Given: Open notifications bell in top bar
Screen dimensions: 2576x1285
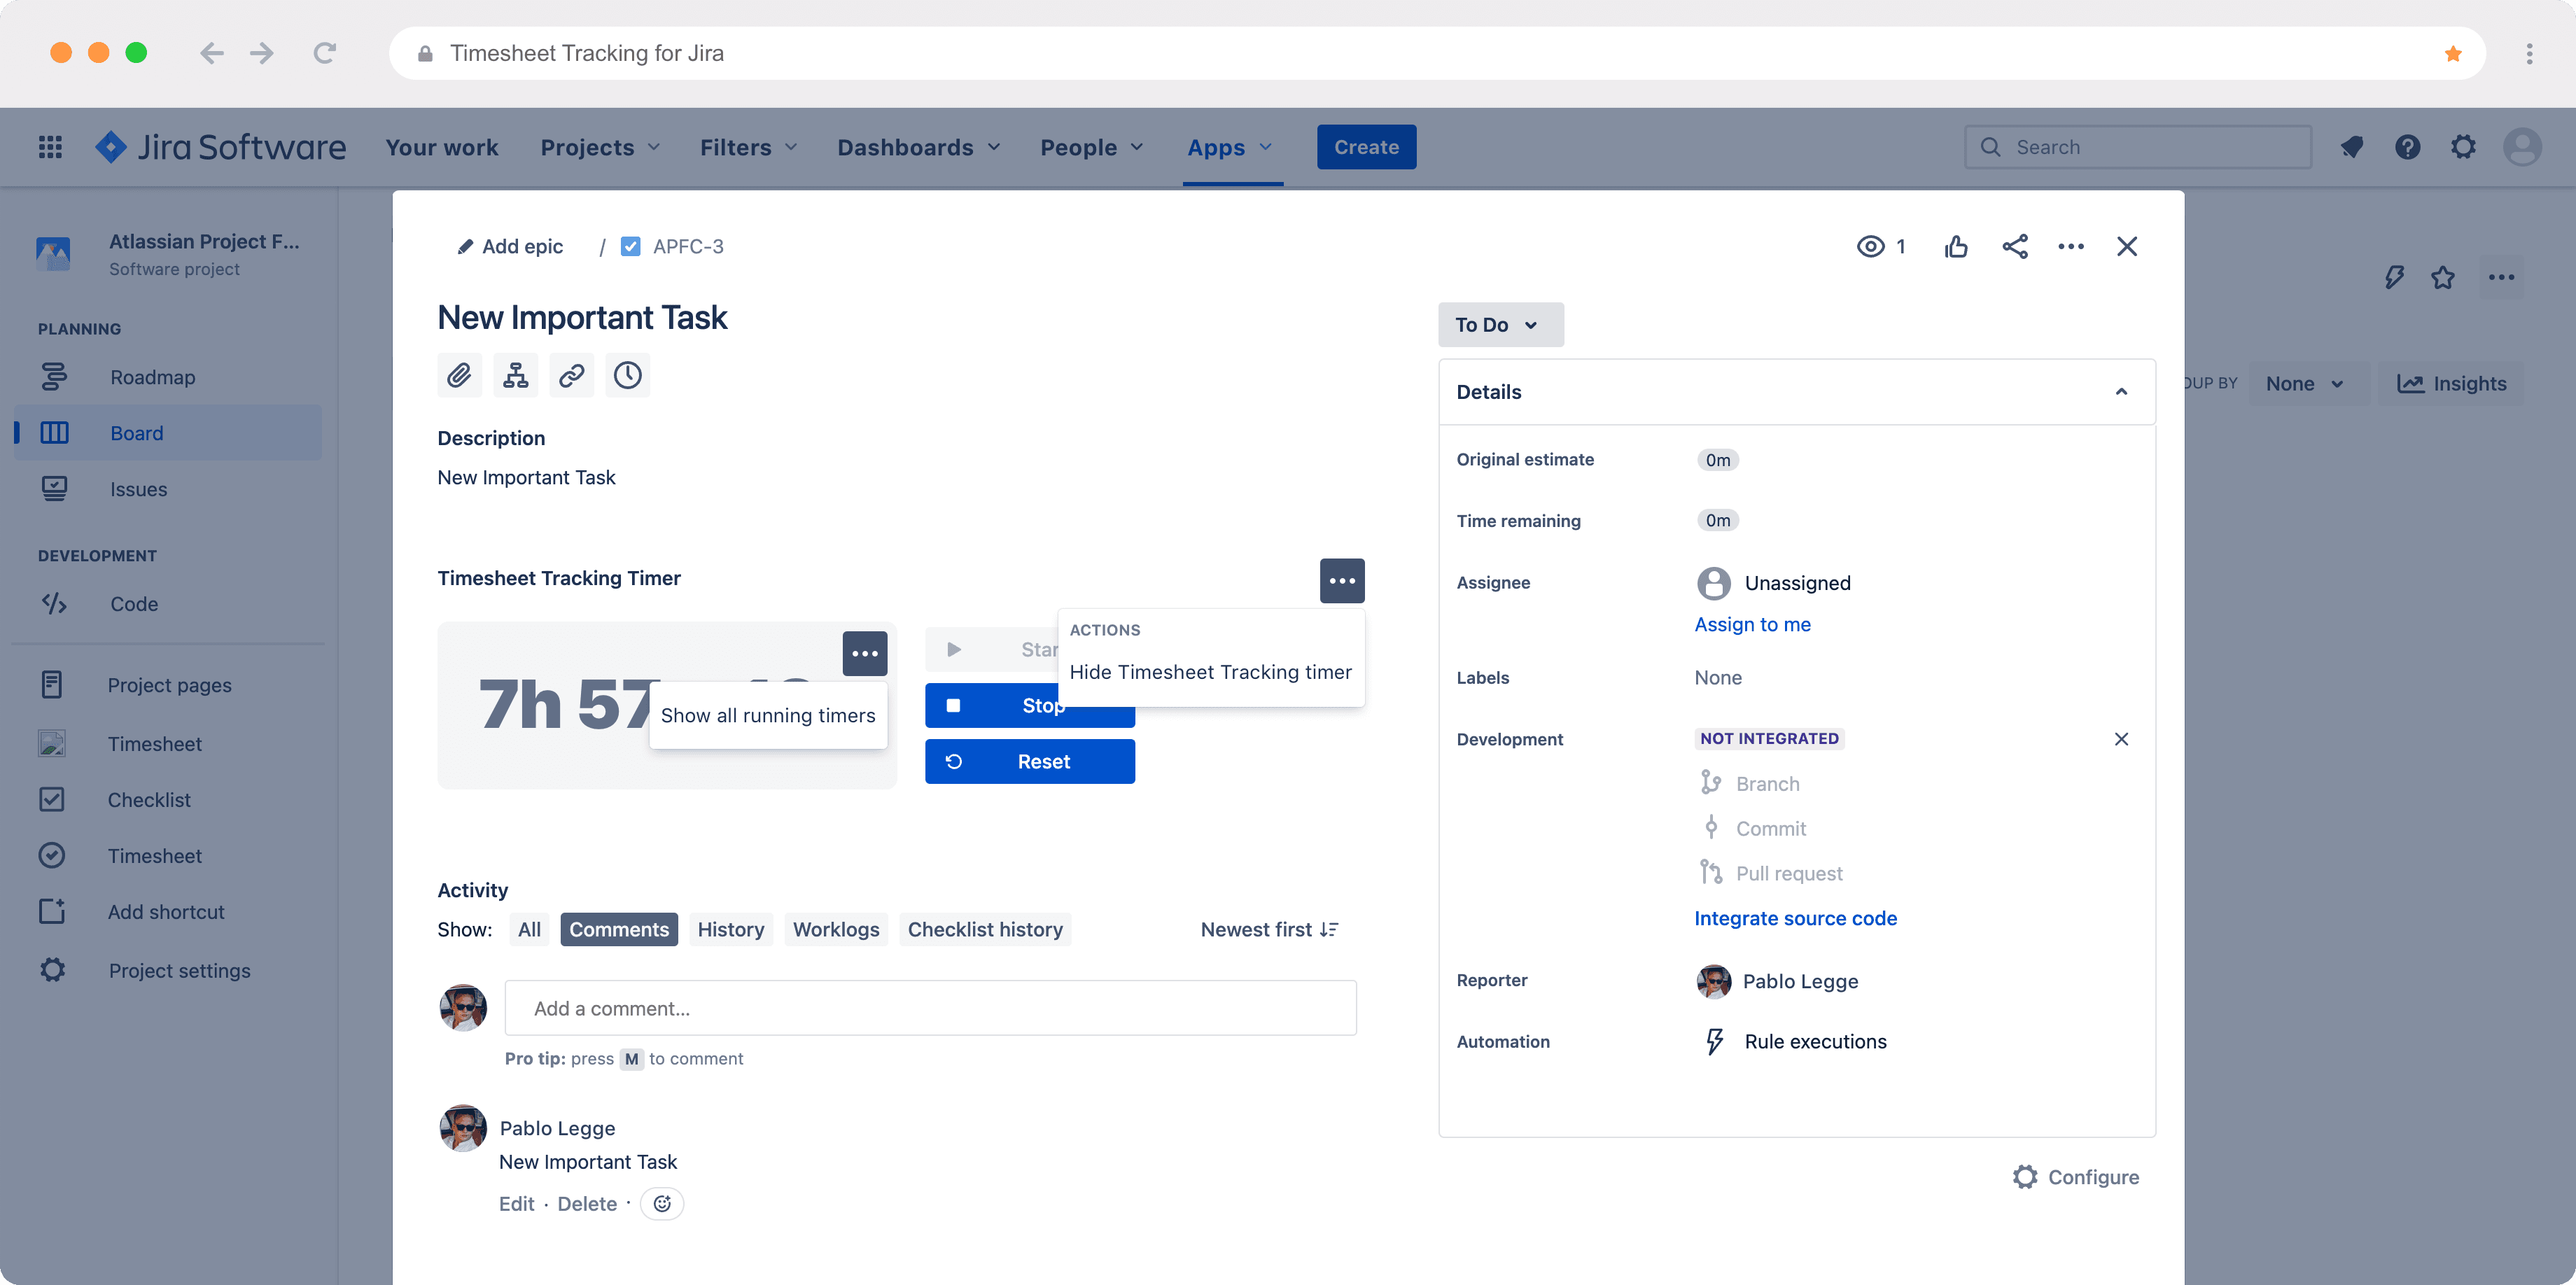Looking at the screenshot, I should click(2351, 147).
